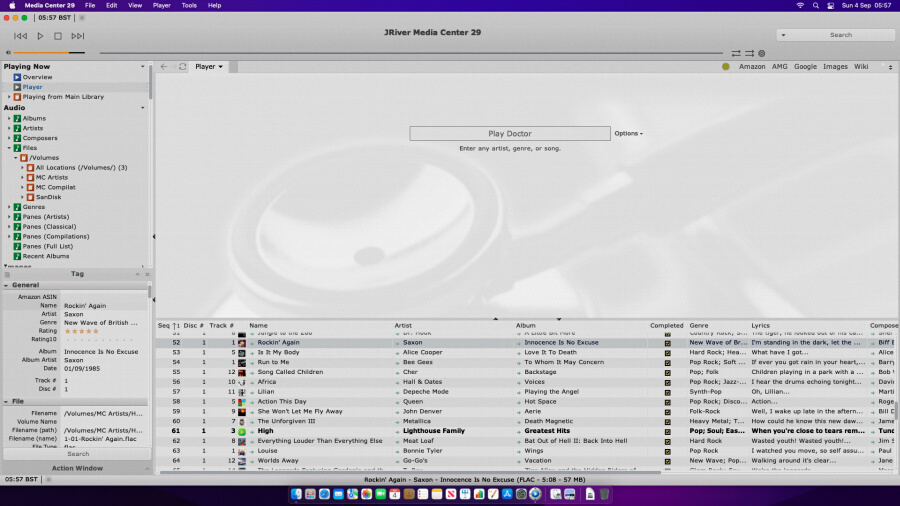Image resolution: width=900 pixels, height=506 pixels.
Task: Toggle Completed checkbox for Louise row
Action: 667,451
